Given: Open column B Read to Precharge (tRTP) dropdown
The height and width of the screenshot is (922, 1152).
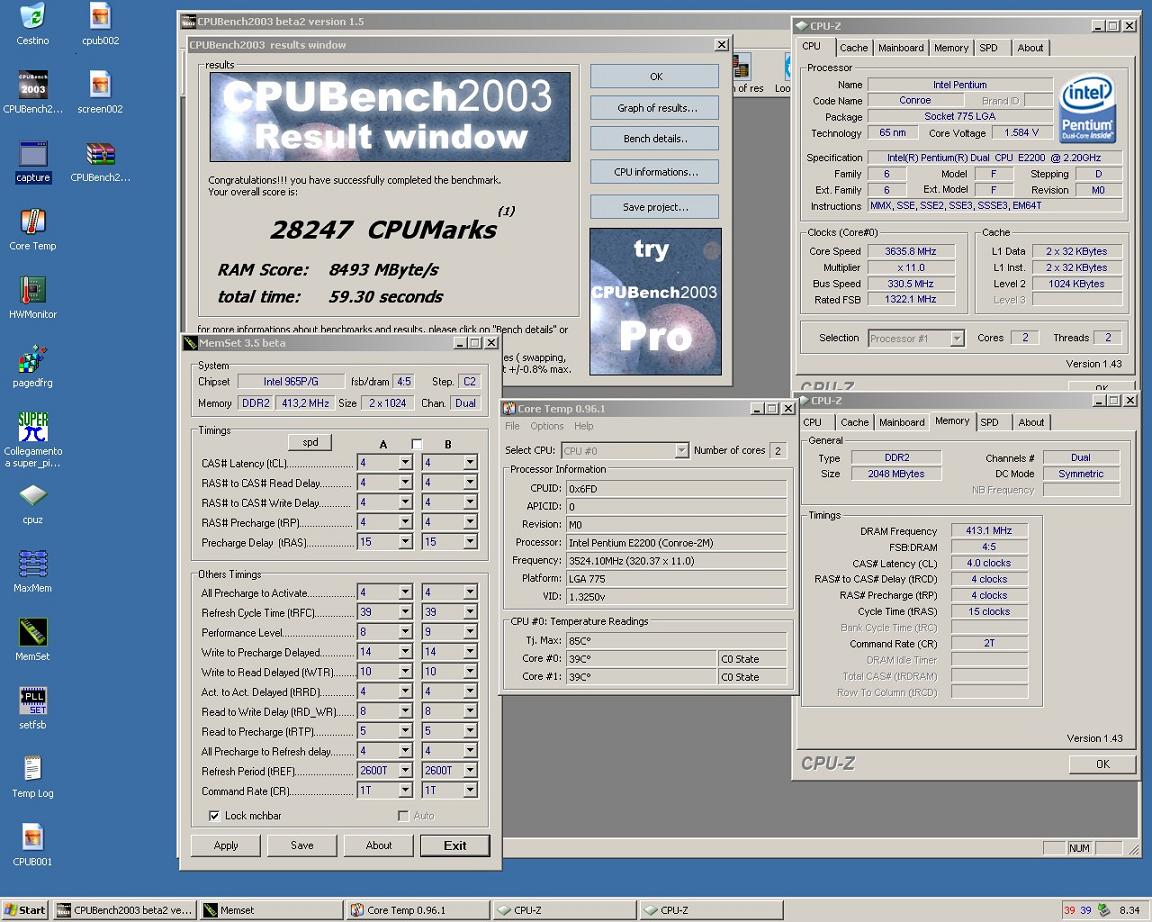Looking at the screenshot, I should (x=470, y=731).
